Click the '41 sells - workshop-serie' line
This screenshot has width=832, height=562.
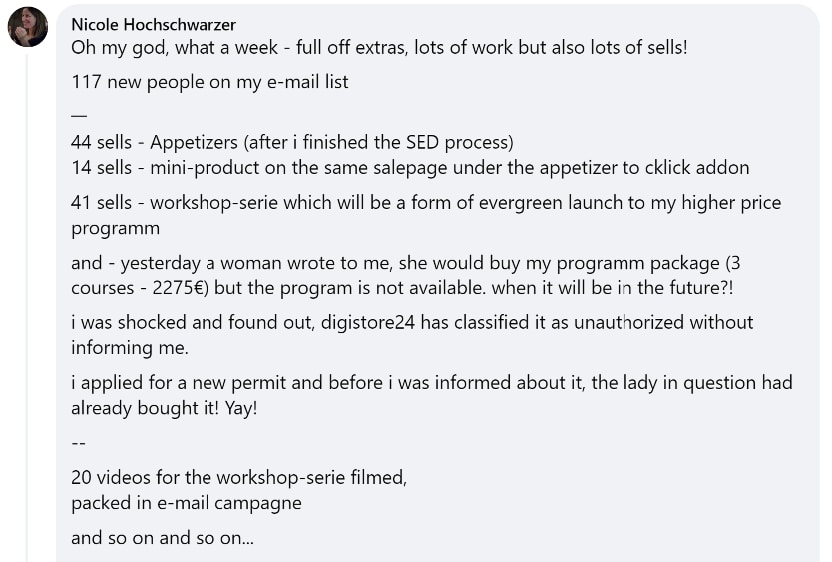[x=426, y=203]
